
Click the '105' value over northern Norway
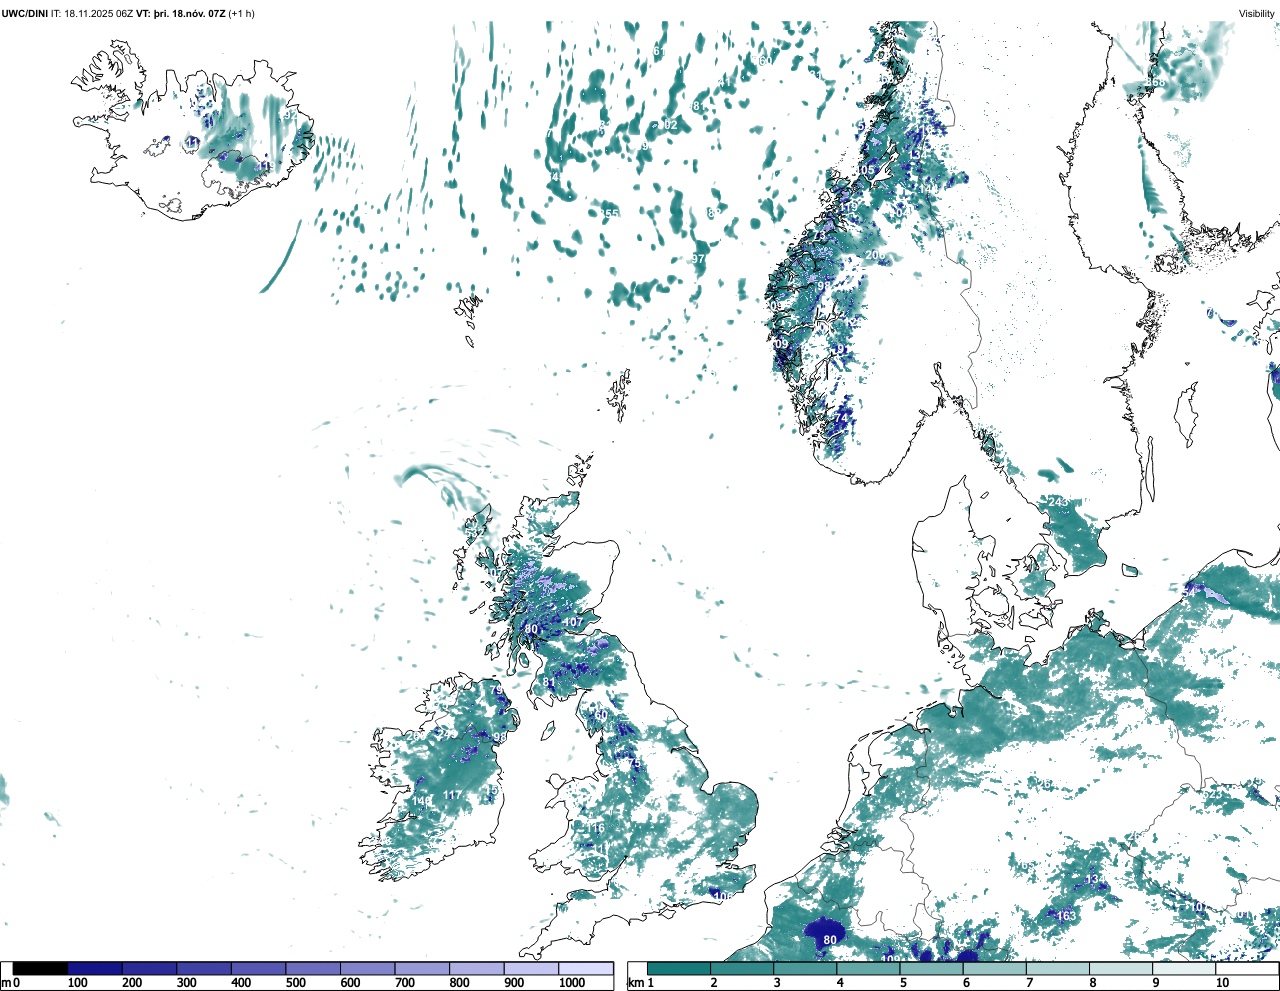[866, 171]
